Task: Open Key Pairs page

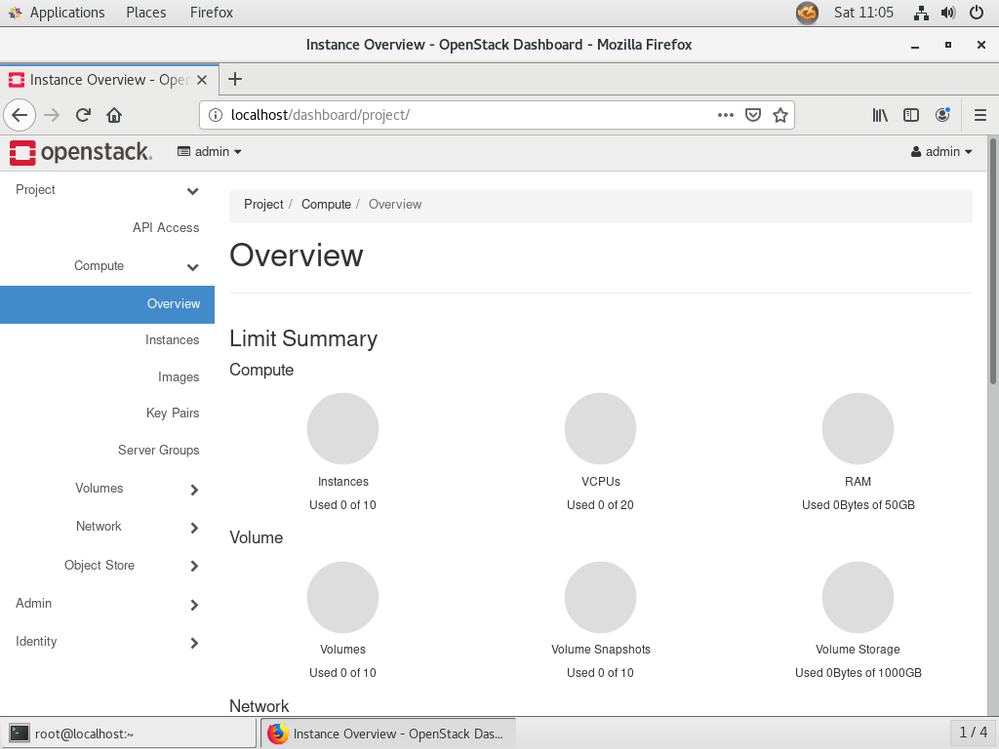Action: [x=172, y=413]
